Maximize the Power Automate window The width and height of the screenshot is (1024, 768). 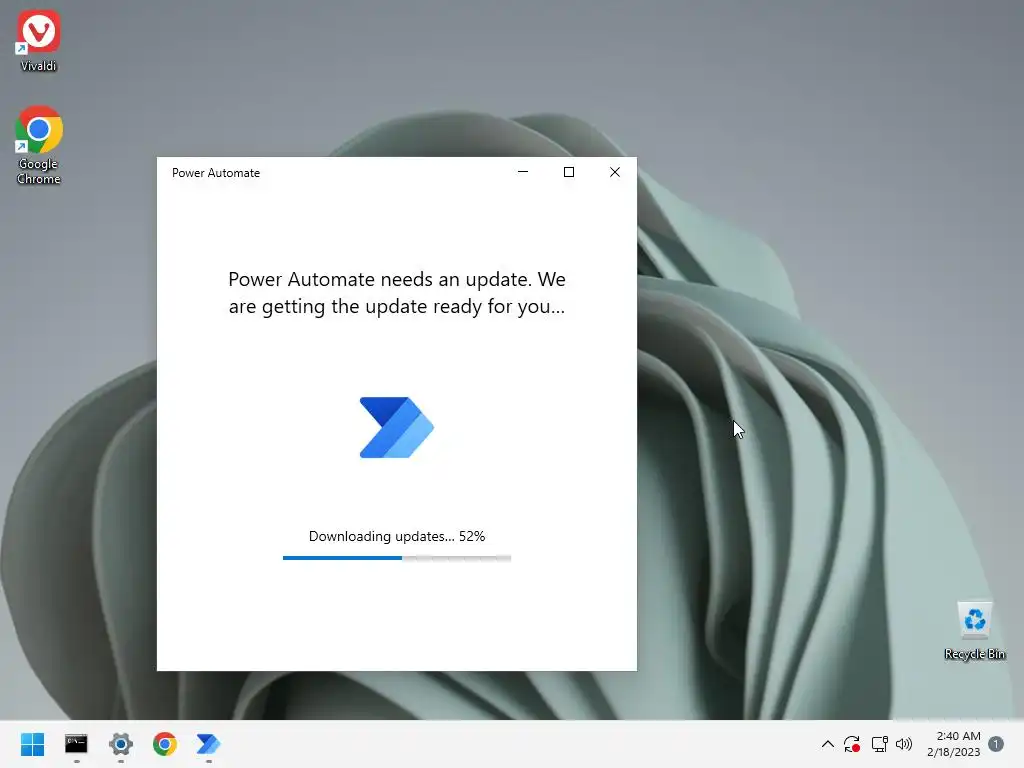pos(569,172)
